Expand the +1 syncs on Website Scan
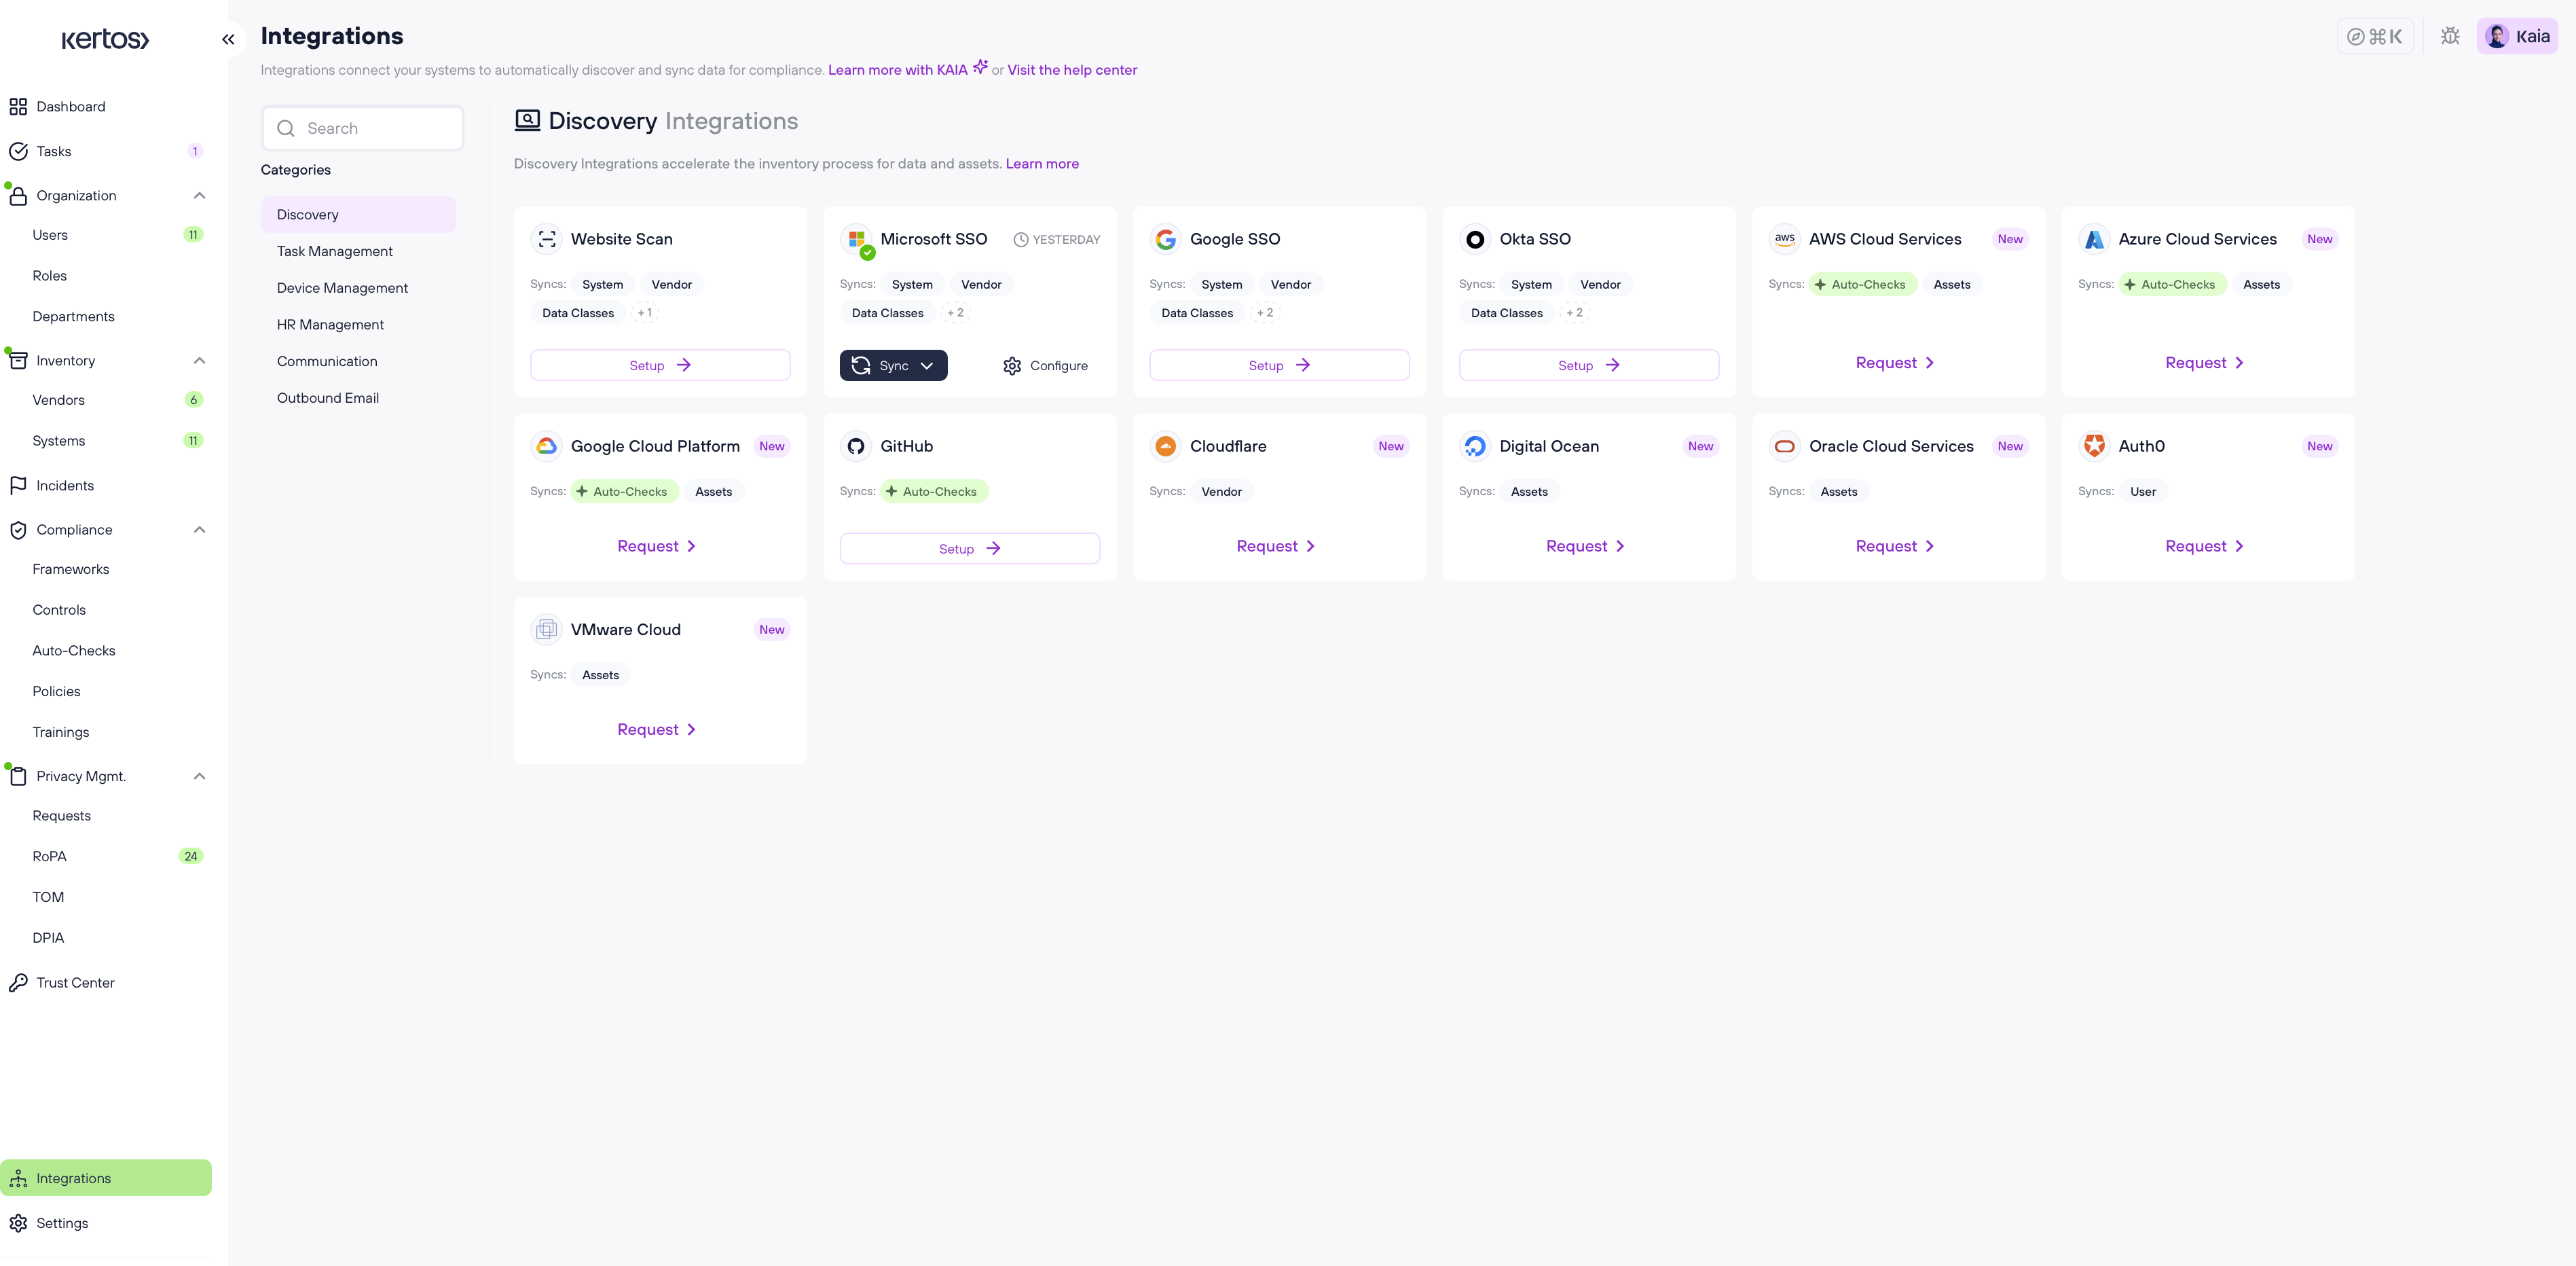This screenshot has width=2576, height=1266. [x=645, y=313]
